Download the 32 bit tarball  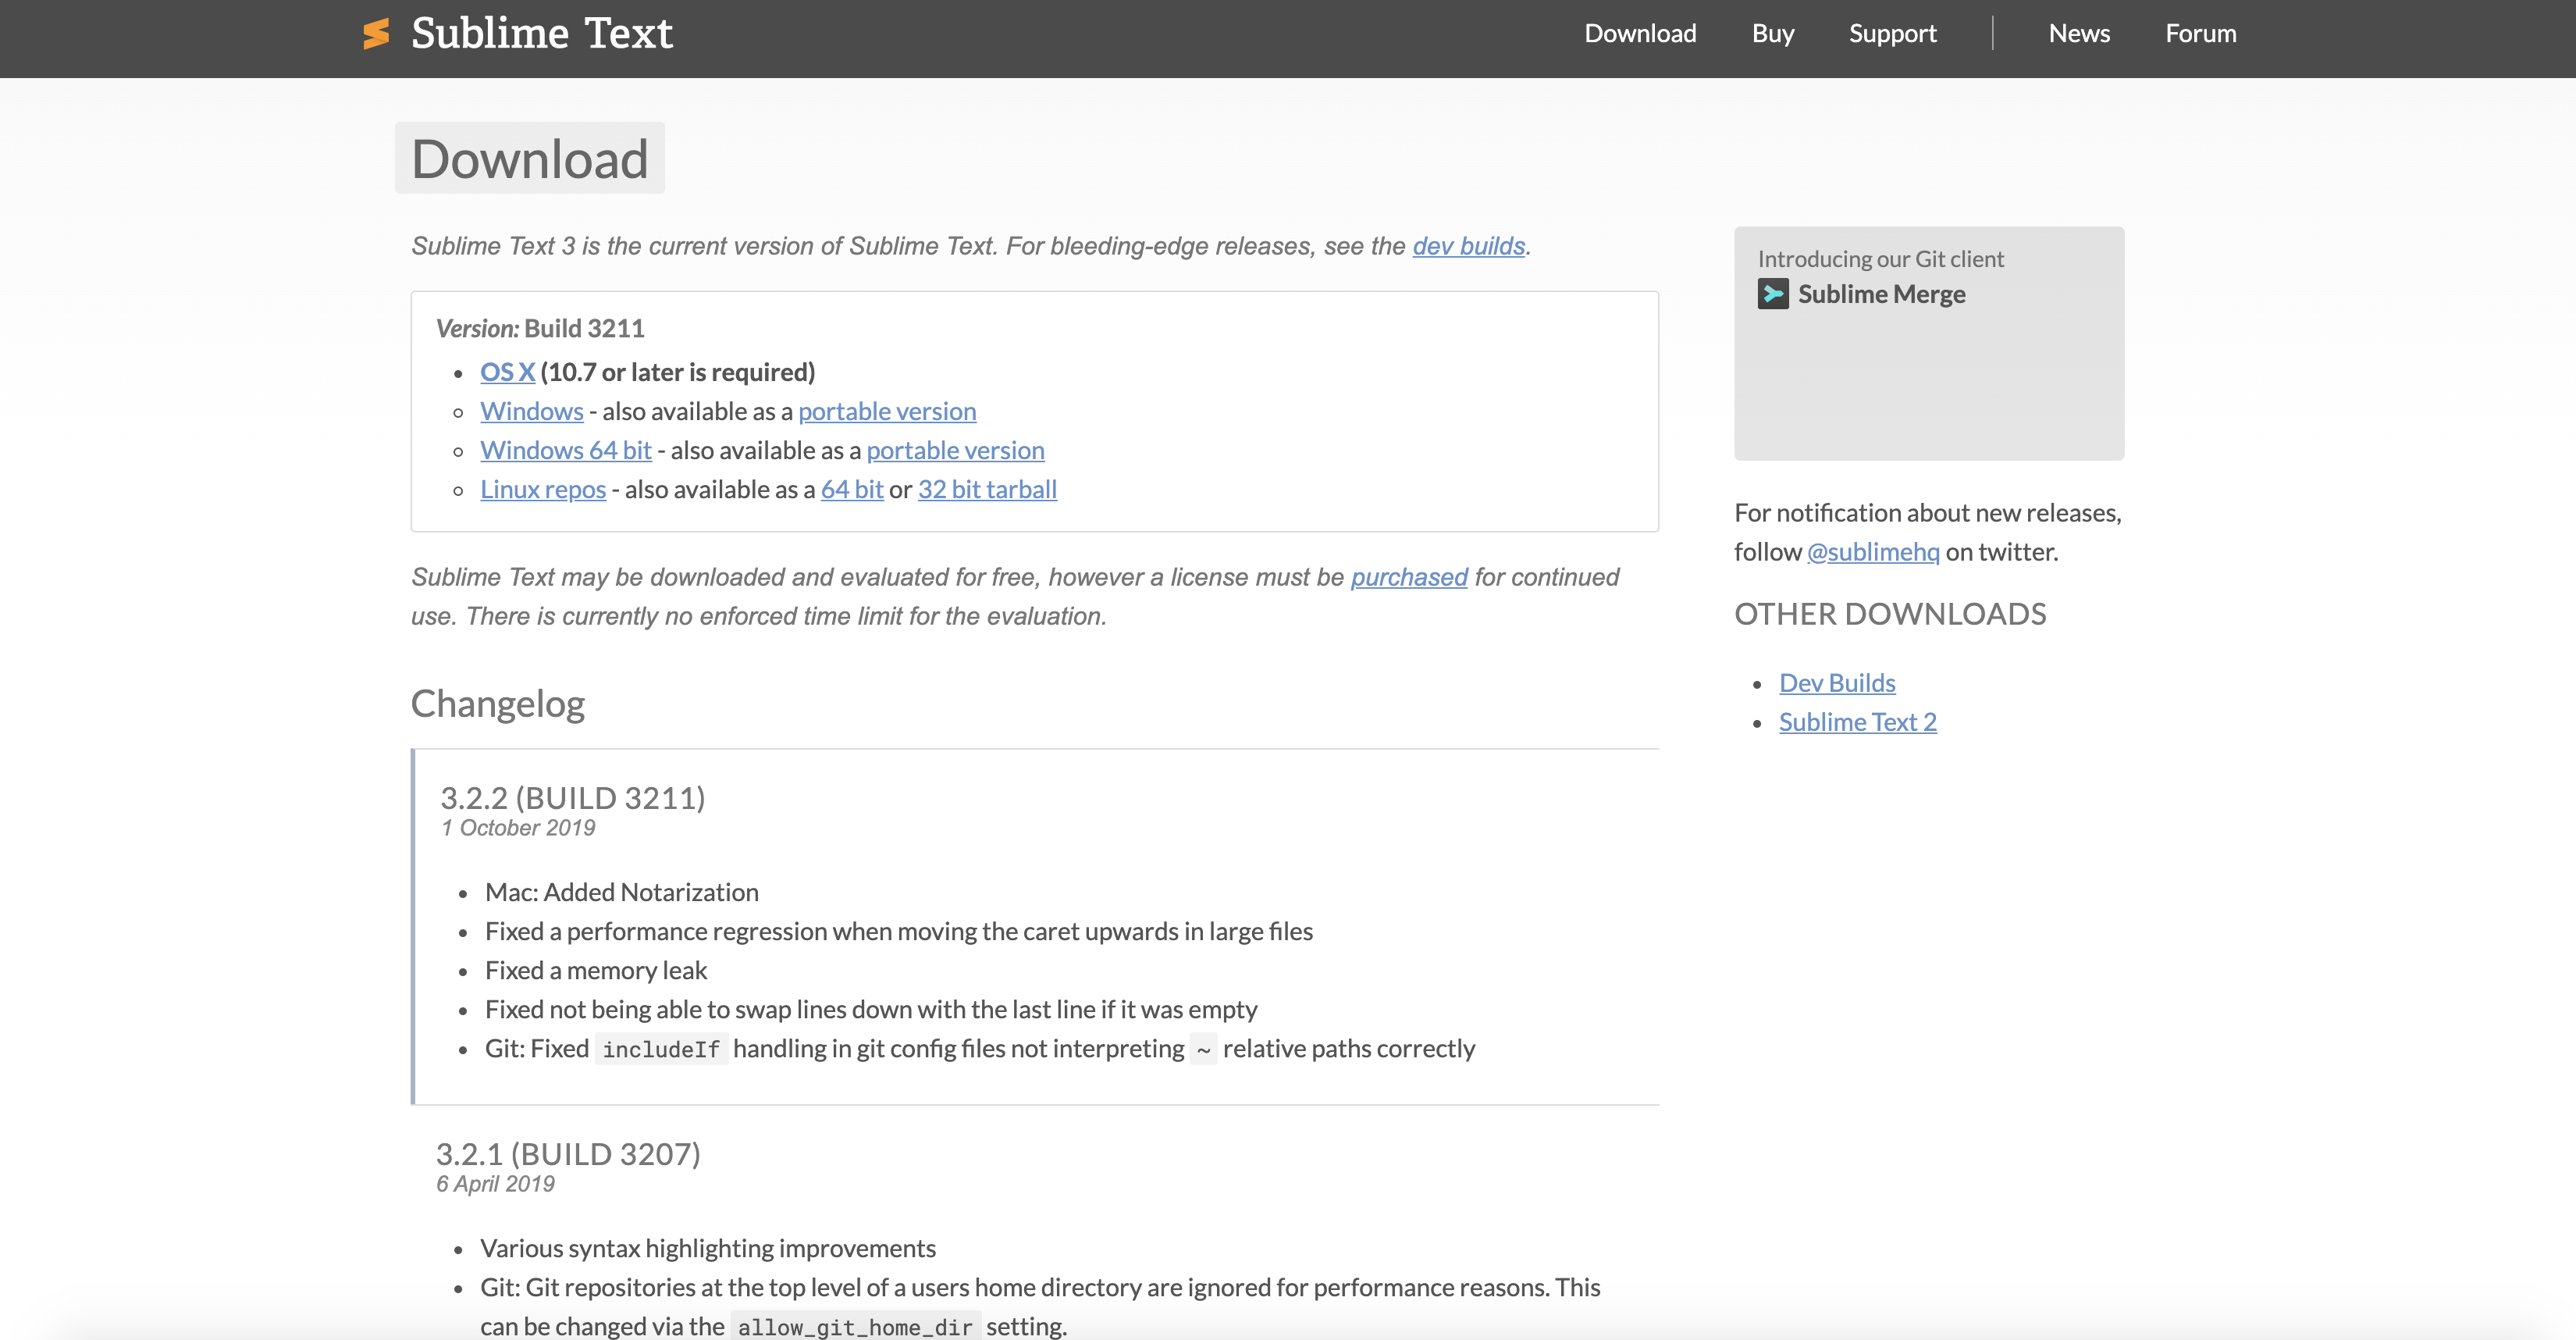pos(987,489)
